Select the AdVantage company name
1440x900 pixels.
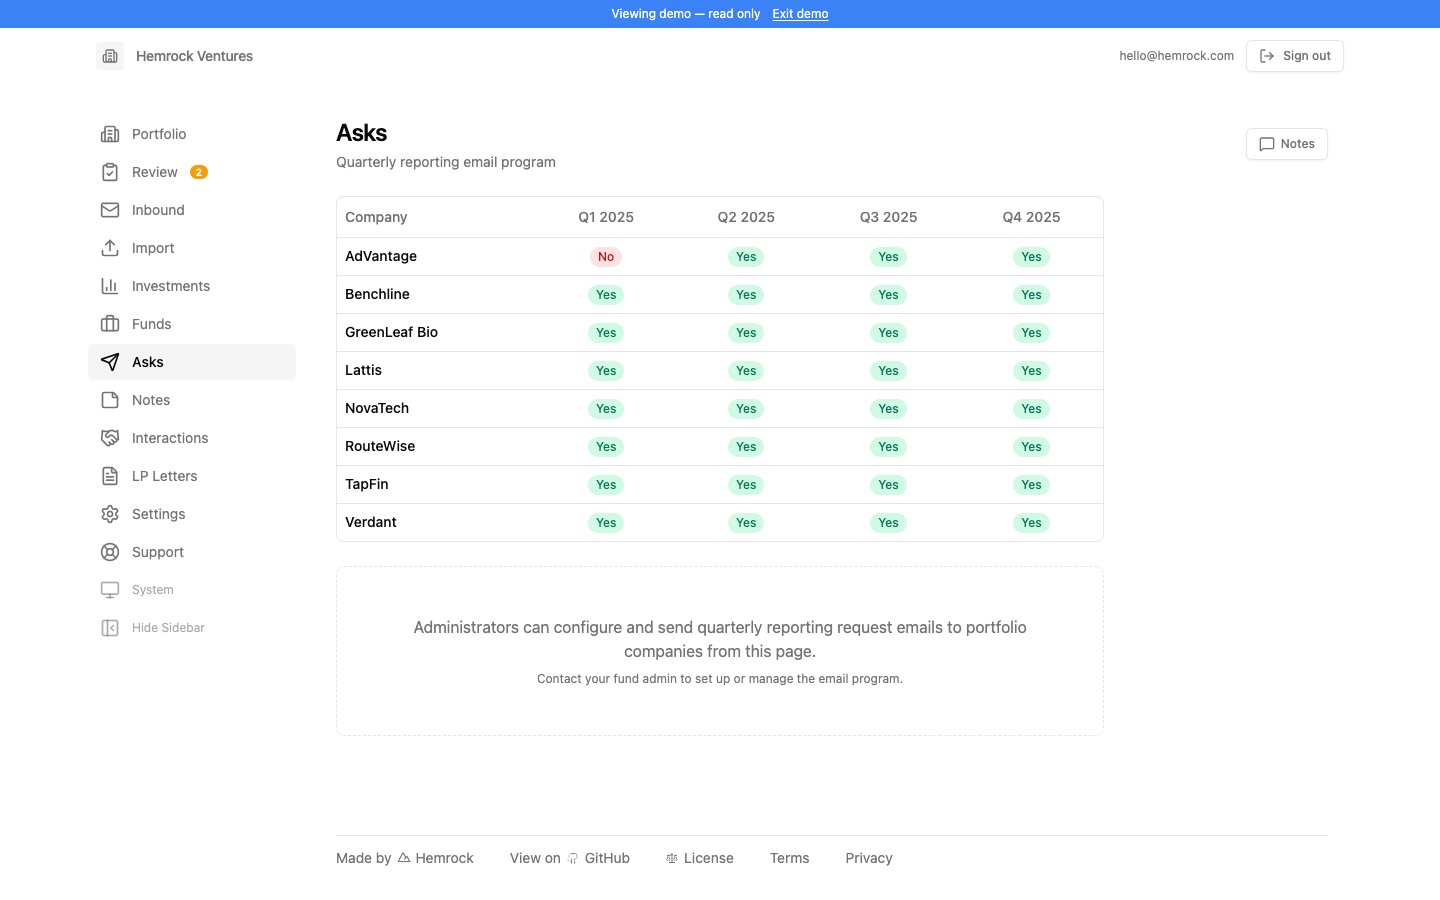pyautogui.click(x=381, y=256)
